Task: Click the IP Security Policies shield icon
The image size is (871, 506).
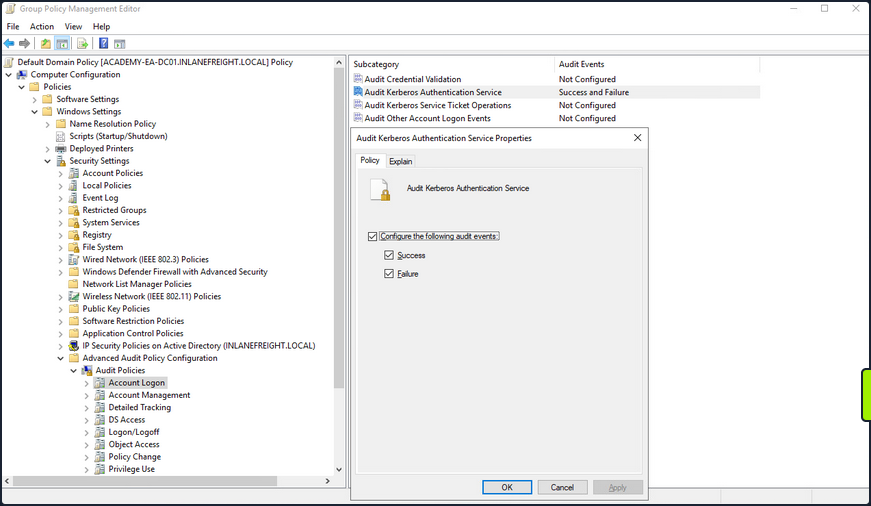Action: pyautogui.click(x=74, y=346)
